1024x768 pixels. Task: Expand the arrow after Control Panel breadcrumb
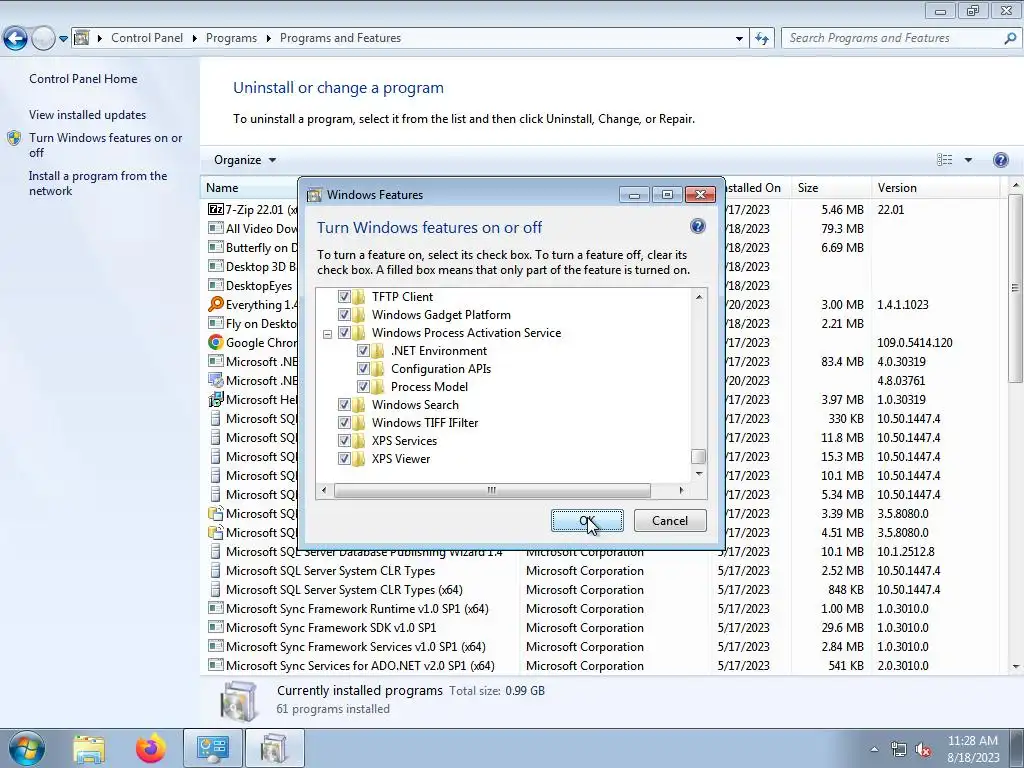[x=195, y=39]
